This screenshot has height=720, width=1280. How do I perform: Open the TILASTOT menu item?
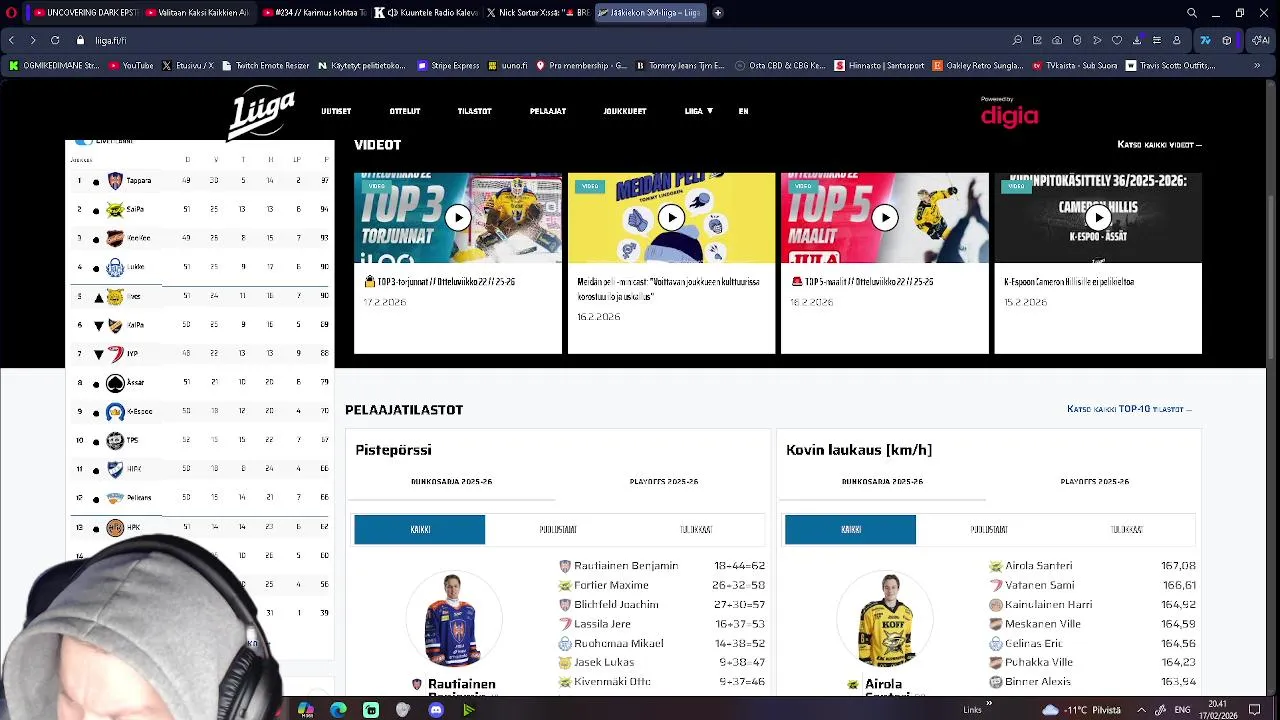[474, 111]
